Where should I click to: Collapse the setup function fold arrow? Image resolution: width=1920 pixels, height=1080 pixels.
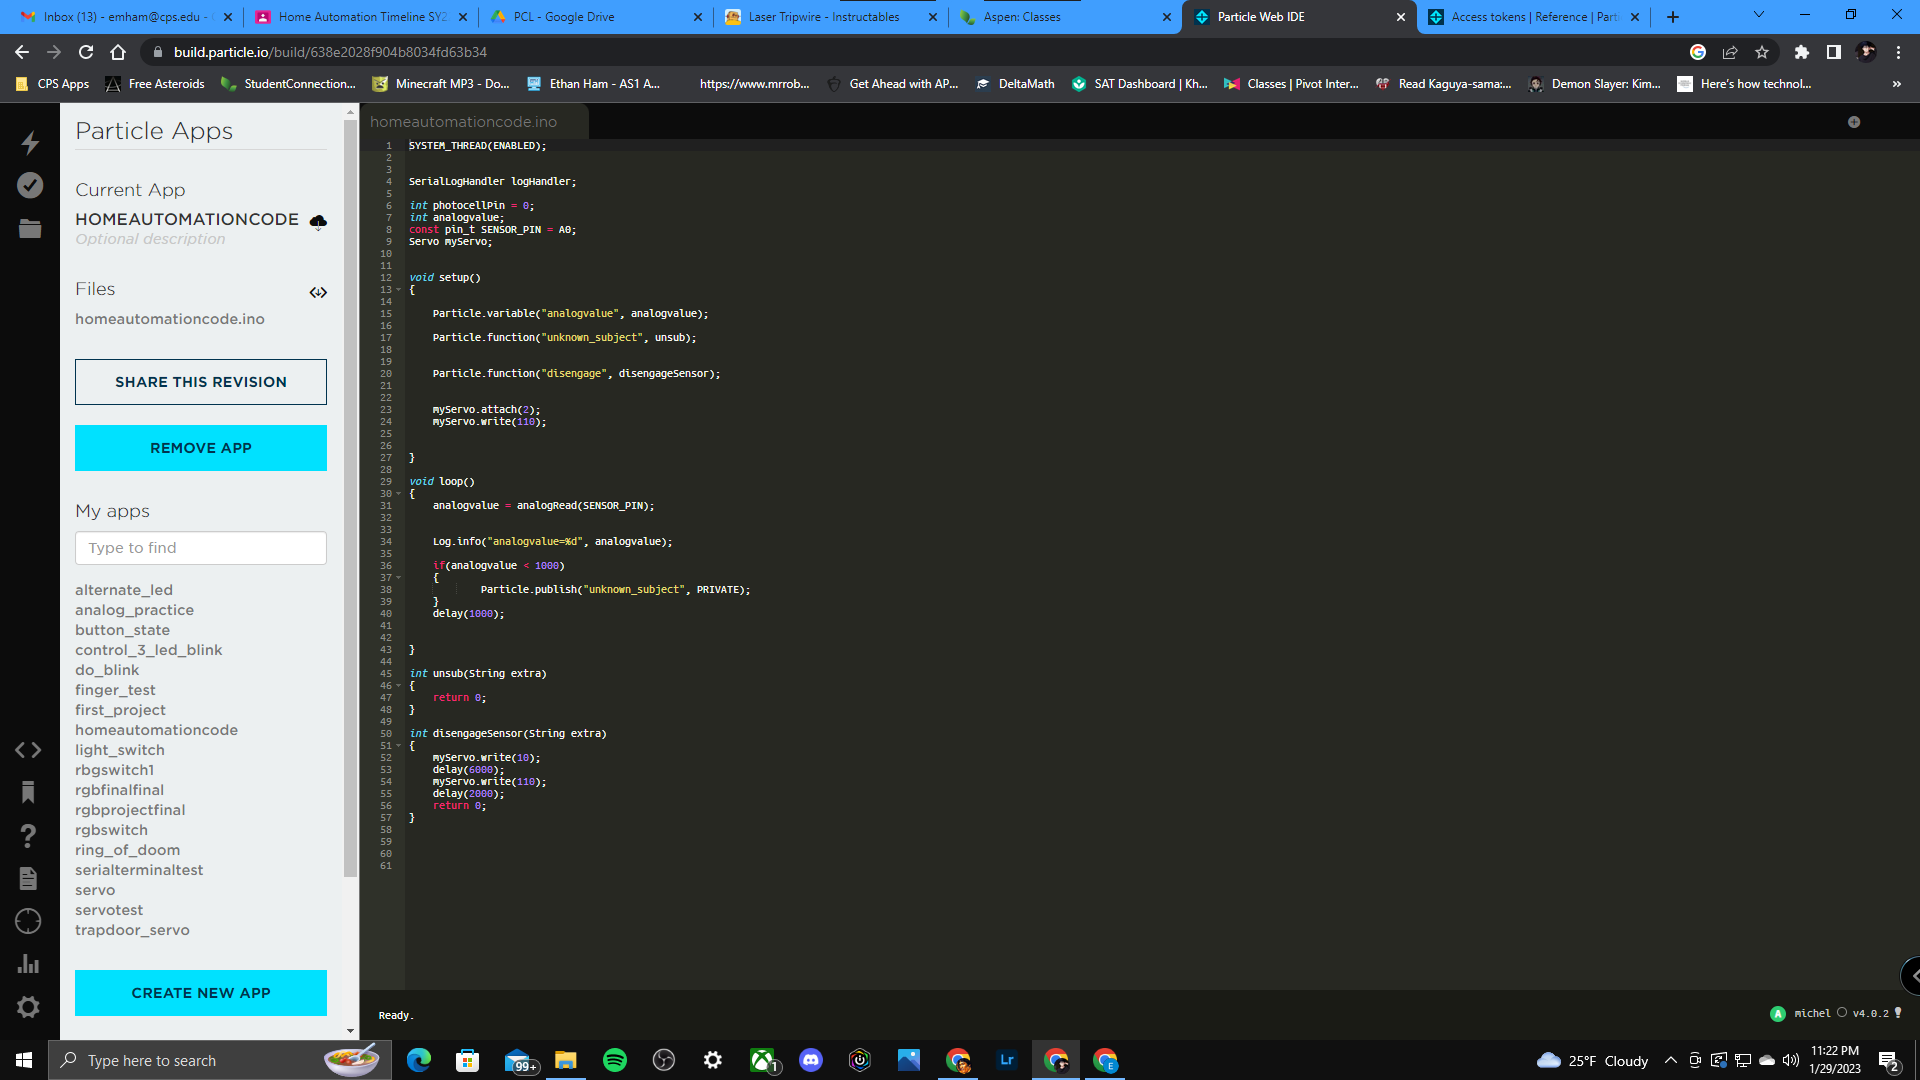(398, 289)
